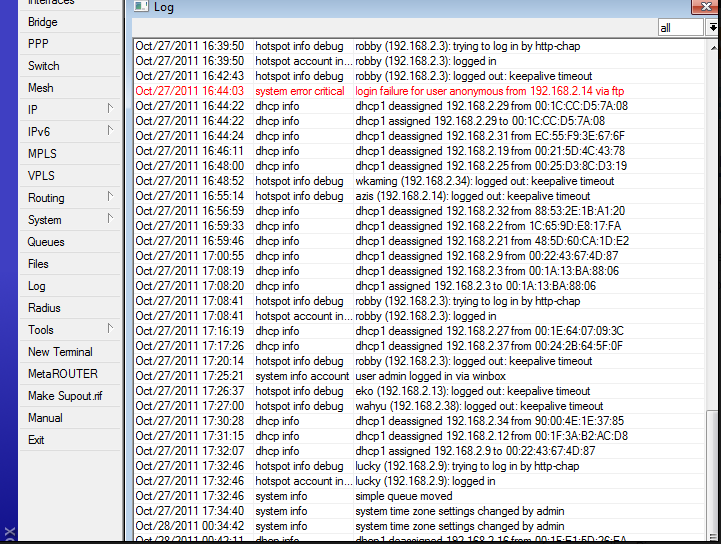This screenshot has height=544, width=721.
Task: Click the Log window title icon
Action: (x=142, y=7)
